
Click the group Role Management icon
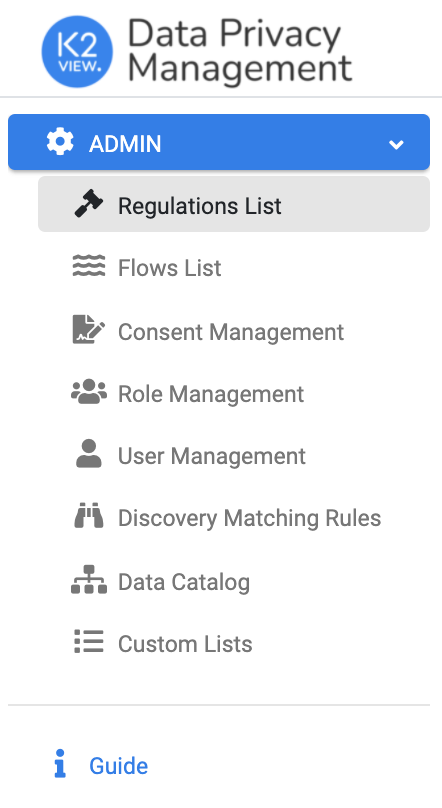pyautogui.click(x=89, y=392)
